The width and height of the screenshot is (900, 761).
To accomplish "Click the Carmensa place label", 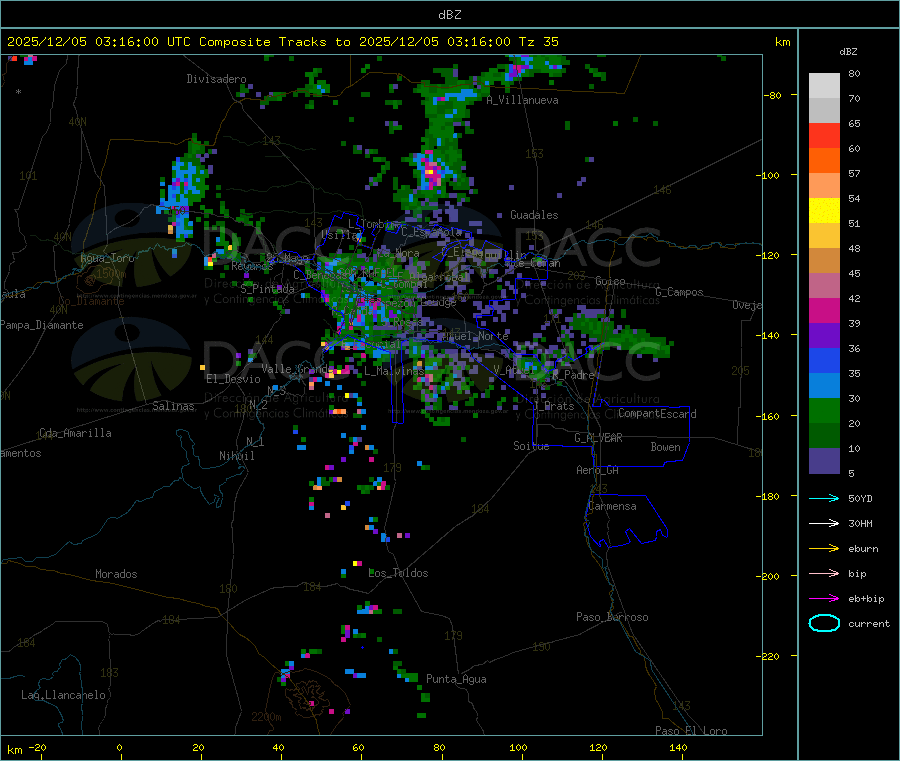I will coord(612,507).
